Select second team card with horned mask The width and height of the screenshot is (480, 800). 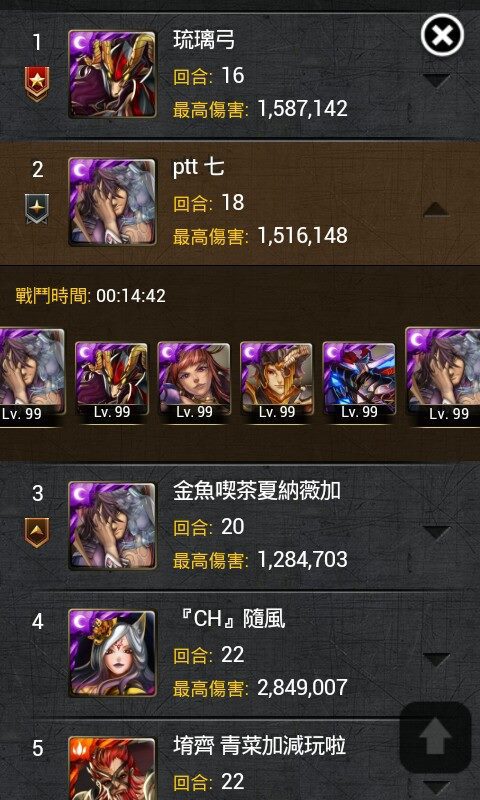pyautogui.click(x=111, y=380)
